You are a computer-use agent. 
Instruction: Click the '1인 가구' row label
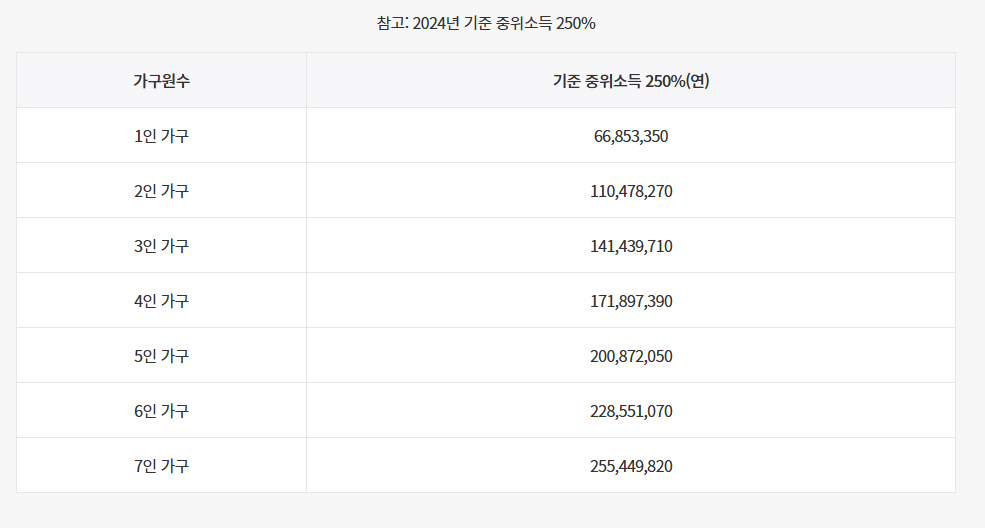coord(161,136)
